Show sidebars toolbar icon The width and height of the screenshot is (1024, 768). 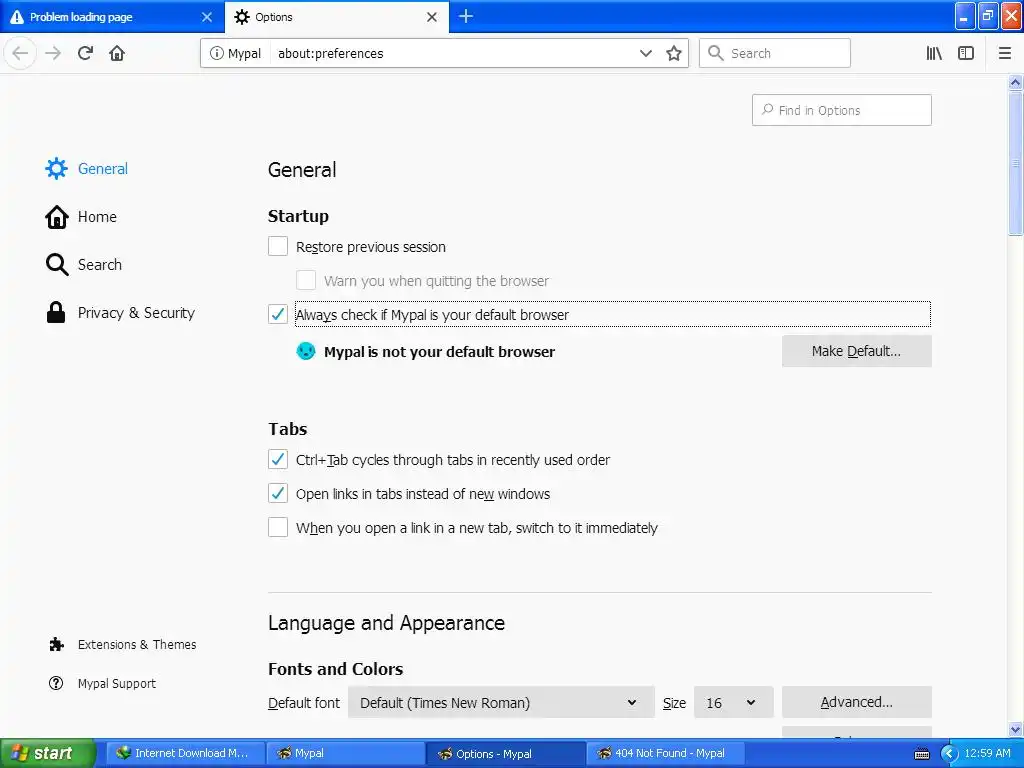pyautogui.click(x=966, y=53)
